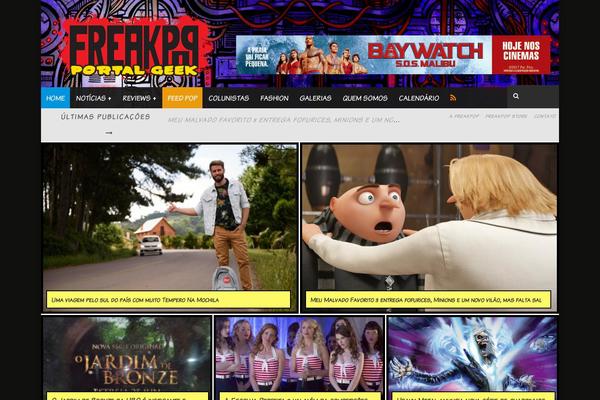
Task: Expand the Notícias menu
Action: pos(93,98)
